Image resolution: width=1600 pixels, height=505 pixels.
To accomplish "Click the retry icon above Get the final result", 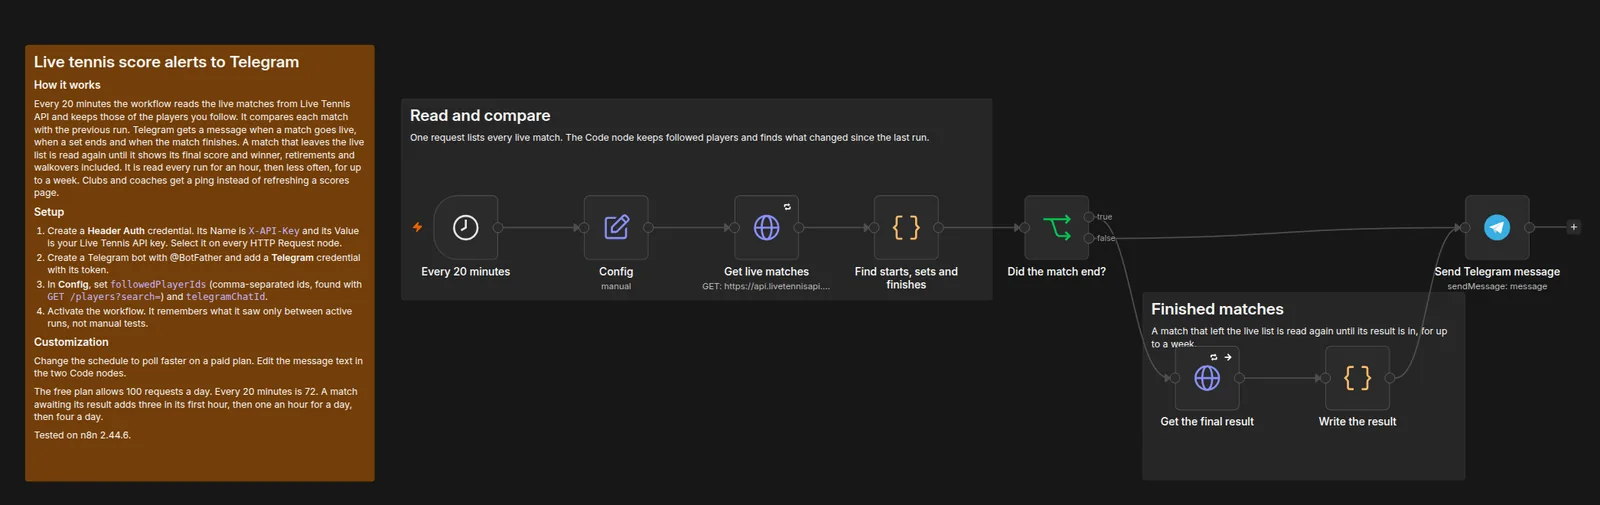I will (1214, 357).
